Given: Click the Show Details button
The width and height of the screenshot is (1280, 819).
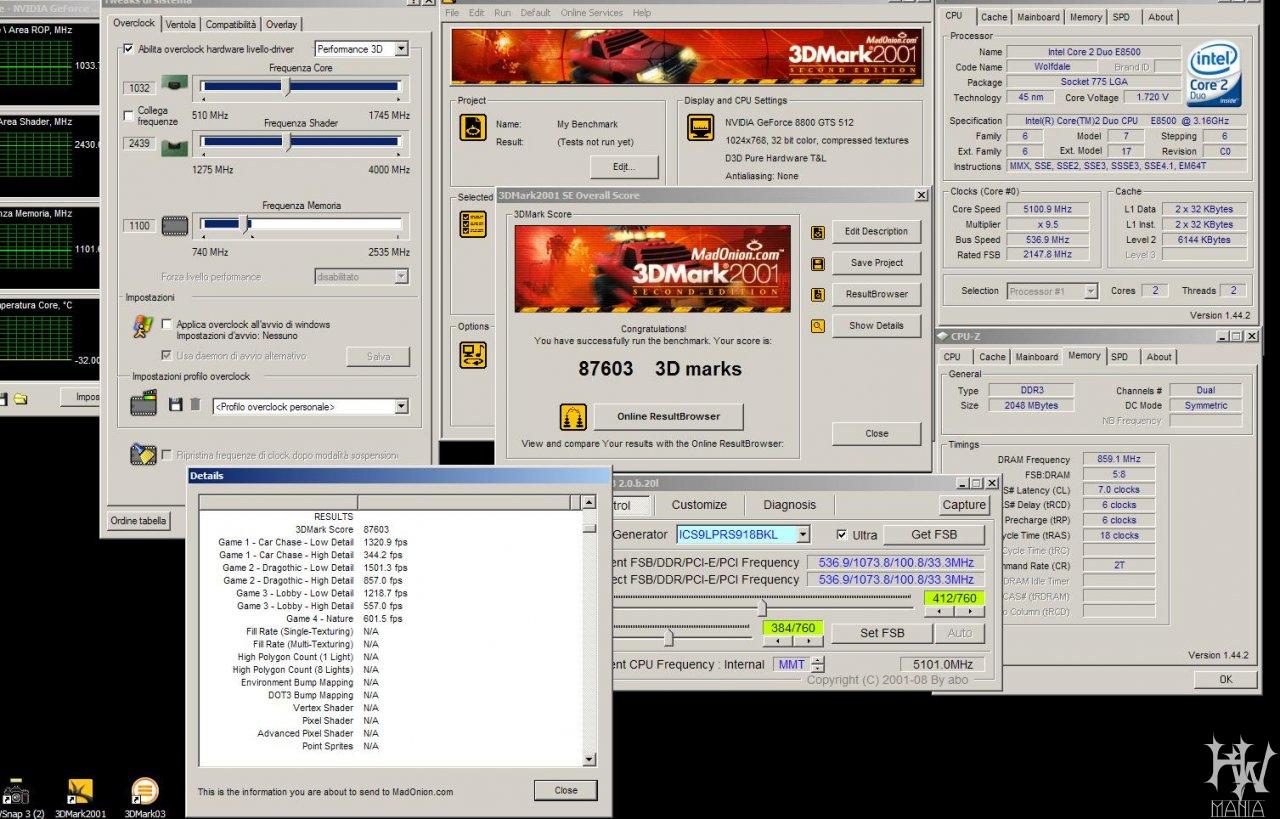Looking at the screenshot, I should (x=876, y=325).
